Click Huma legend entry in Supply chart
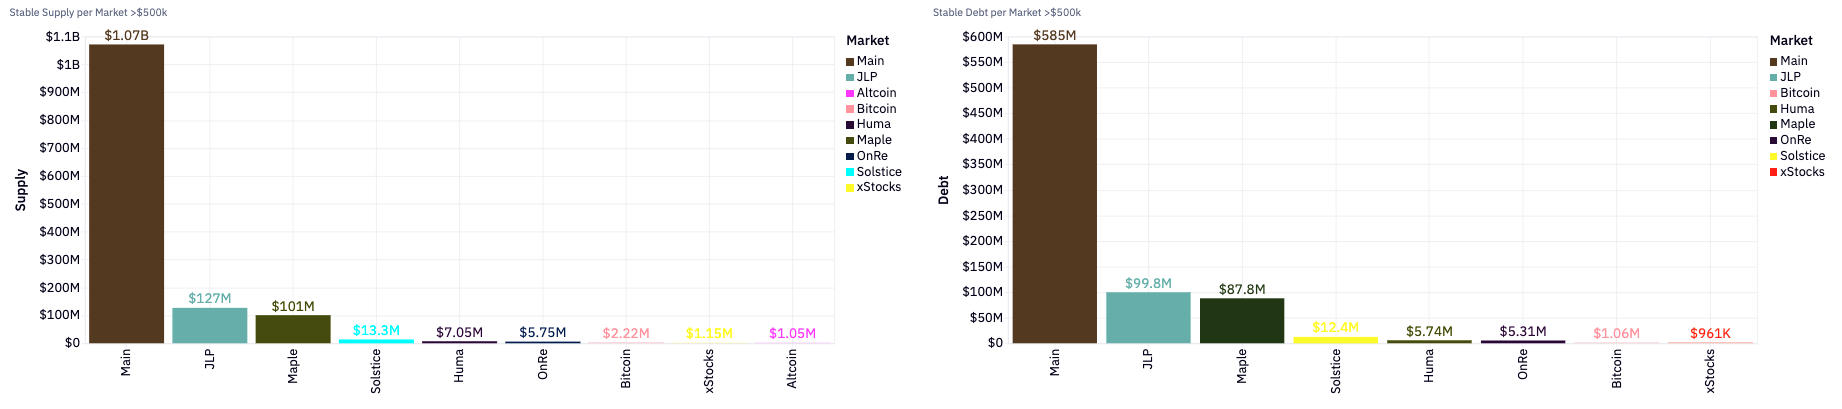The height and width of the screenshot is (409, 1842). pos(873,124)
